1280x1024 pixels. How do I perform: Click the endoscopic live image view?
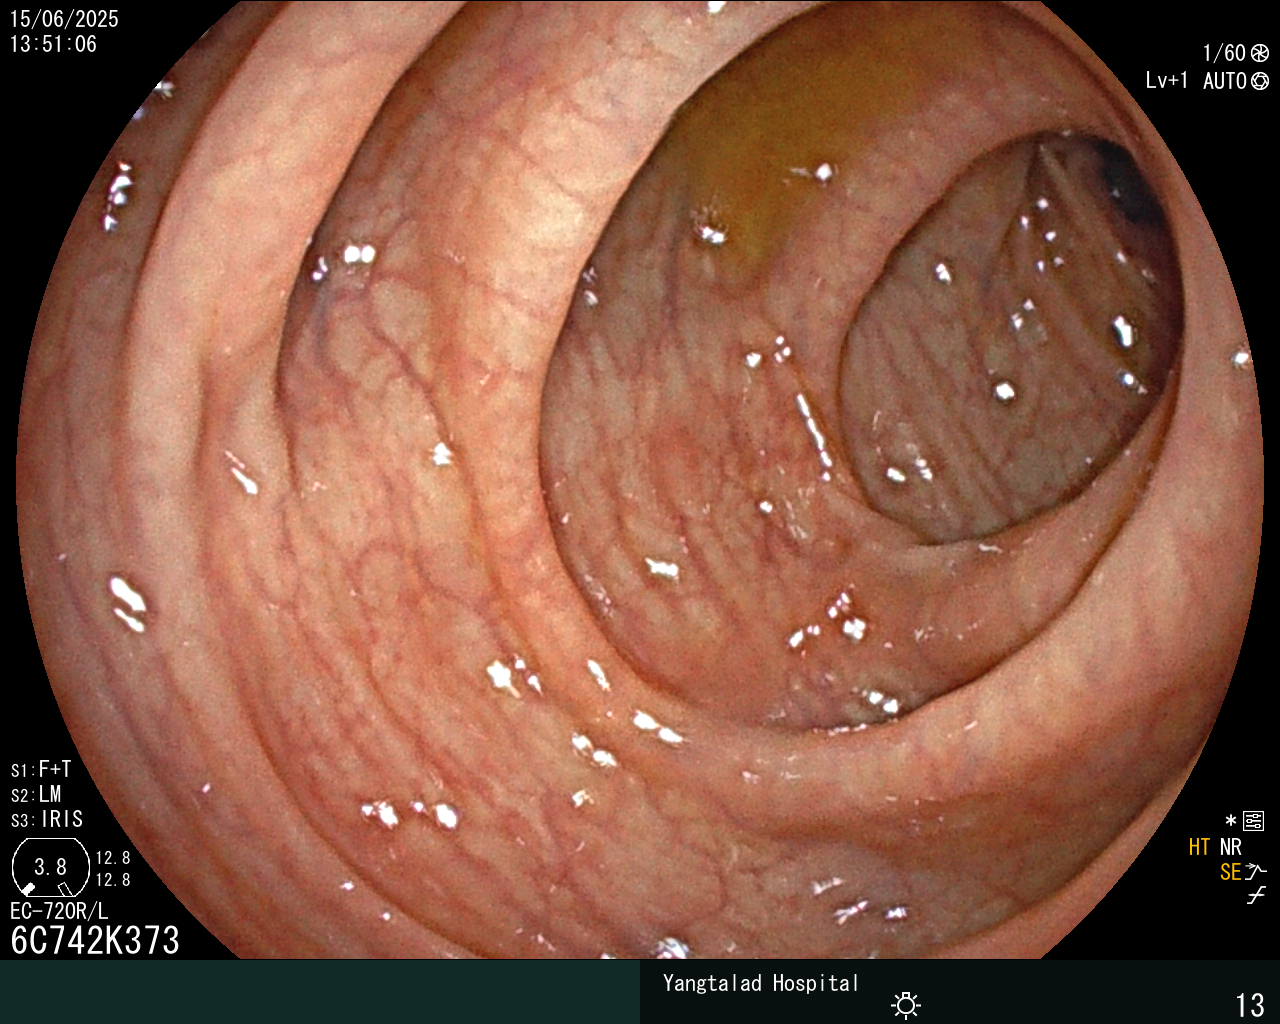pyautogui.click(x=640, y=480)
